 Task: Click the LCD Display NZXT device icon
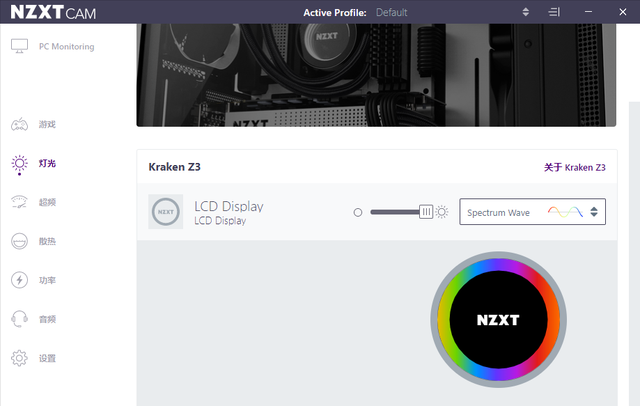tap(165, 212)
